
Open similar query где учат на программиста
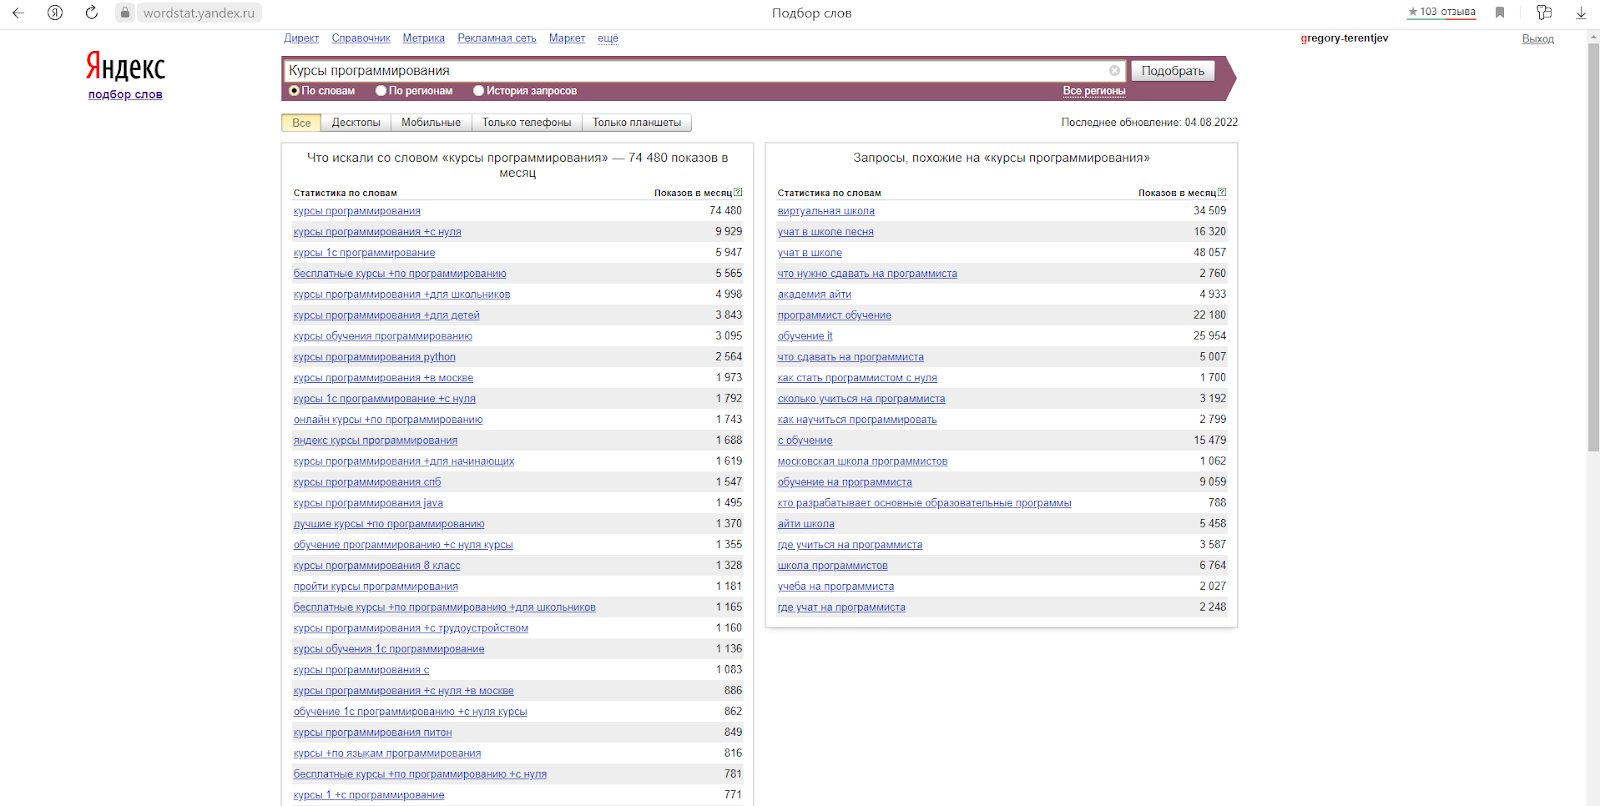pyautogui.click(x=841, y=608)
